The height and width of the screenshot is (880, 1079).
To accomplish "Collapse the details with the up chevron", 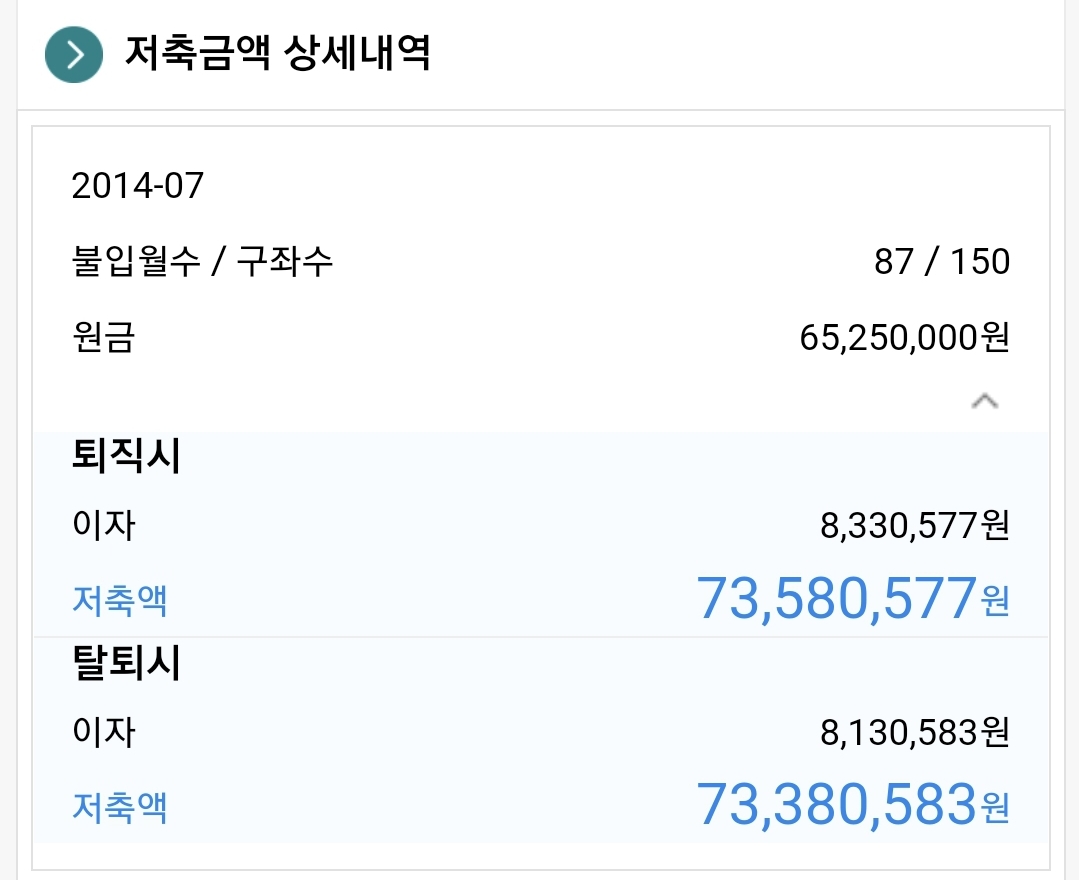I will (x=984, y=402).
